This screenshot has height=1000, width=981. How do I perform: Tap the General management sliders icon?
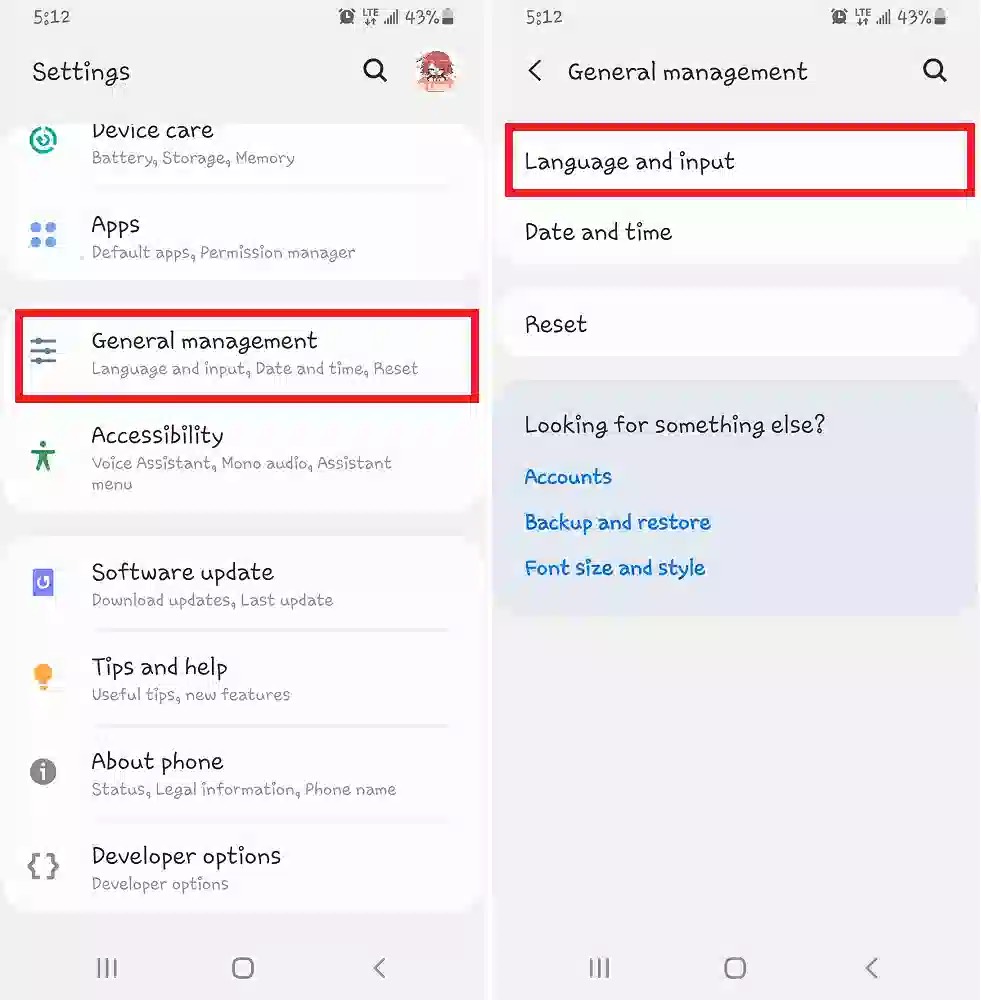tap(43, 351)
